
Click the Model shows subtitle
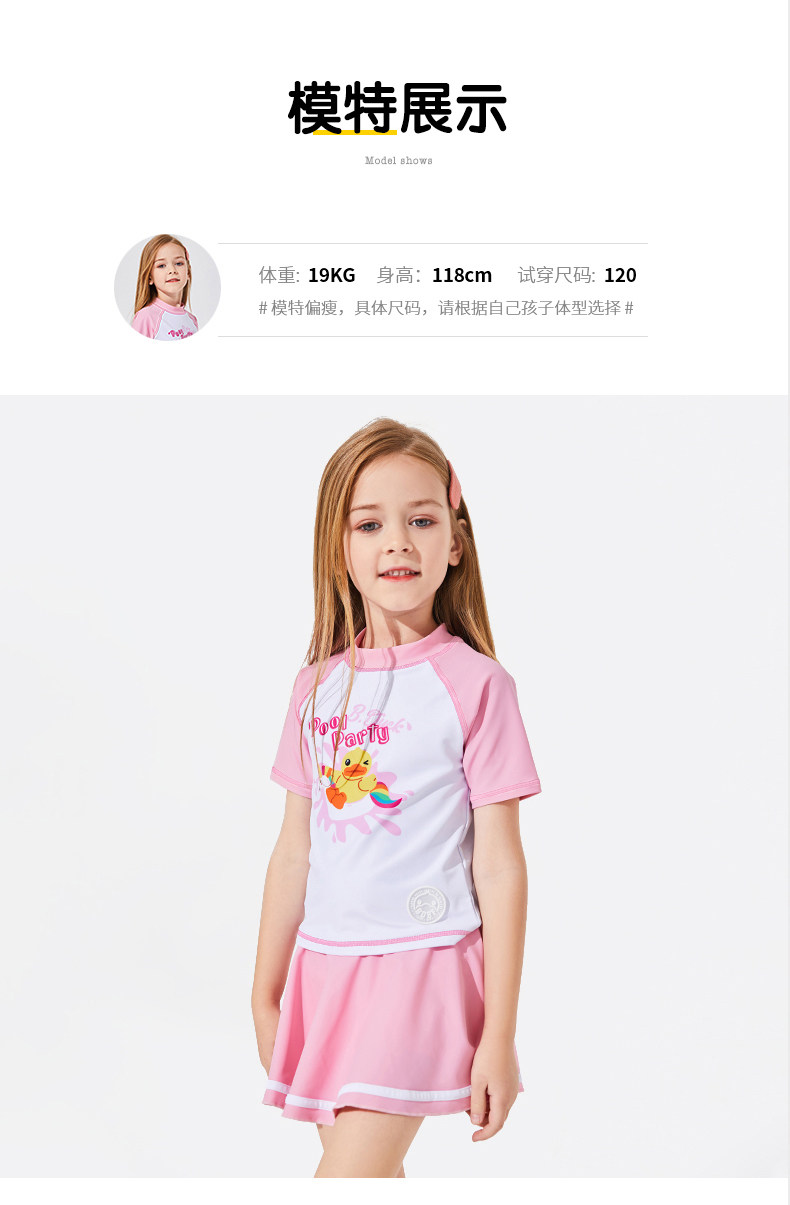point(398,160)
